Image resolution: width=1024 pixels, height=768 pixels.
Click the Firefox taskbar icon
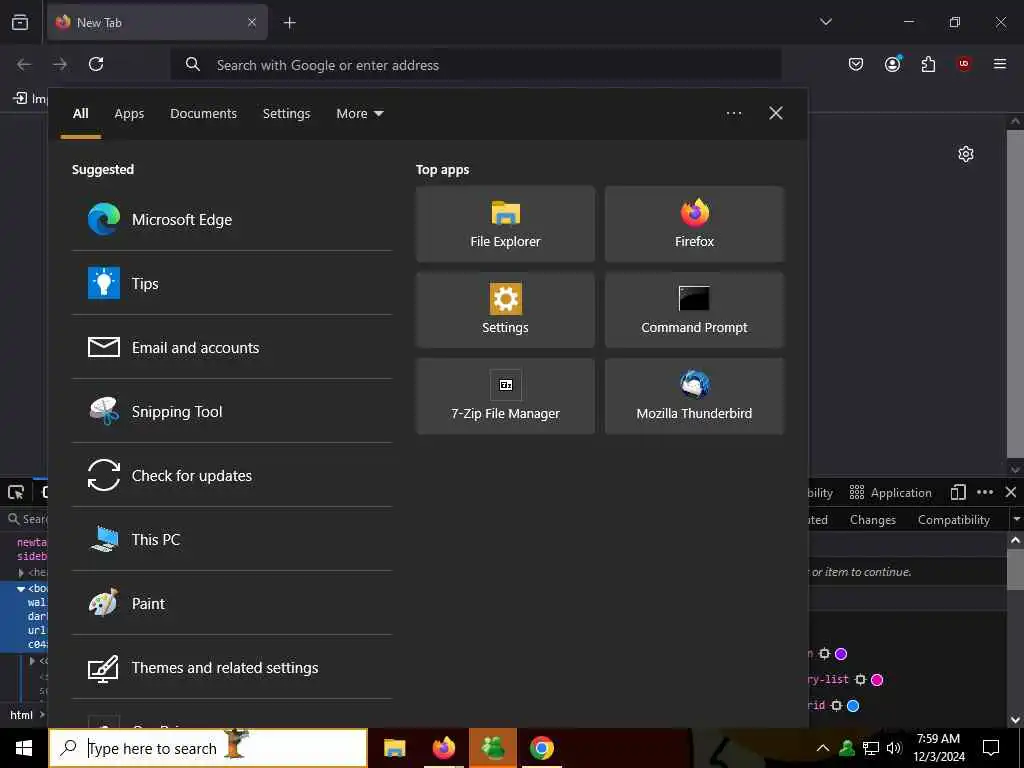[443, 748]
